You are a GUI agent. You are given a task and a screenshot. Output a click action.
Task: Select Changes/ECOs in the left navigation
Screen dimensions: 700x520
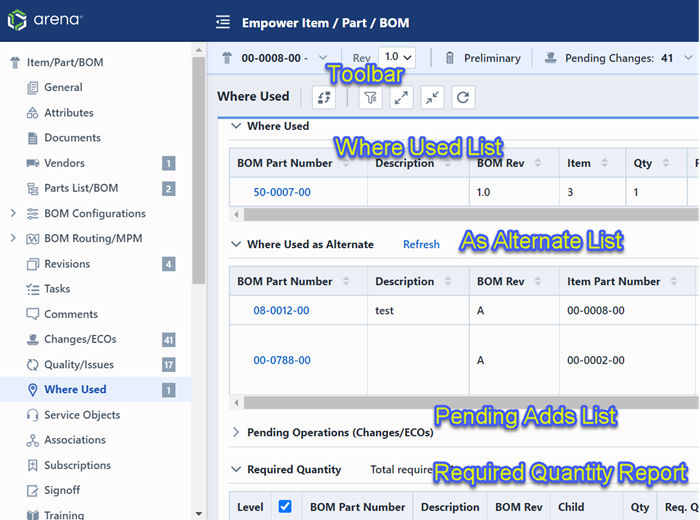pos(80,340)
